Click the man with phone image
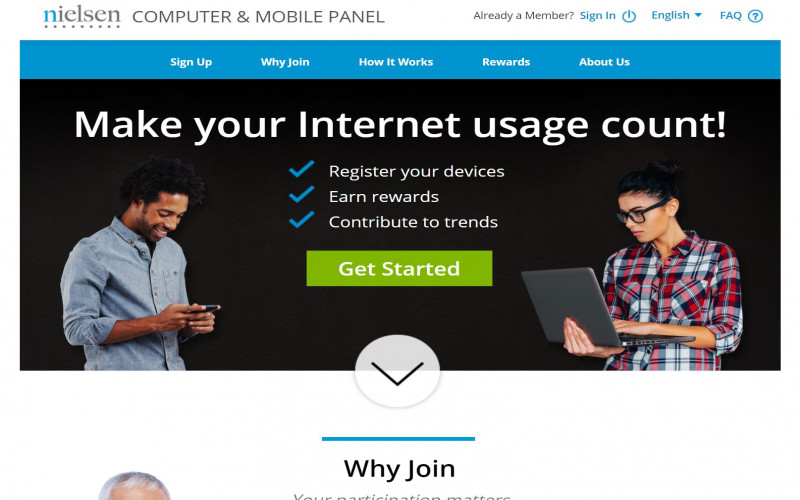This screenshot has width=800, height=500. [x=138, y=265]
